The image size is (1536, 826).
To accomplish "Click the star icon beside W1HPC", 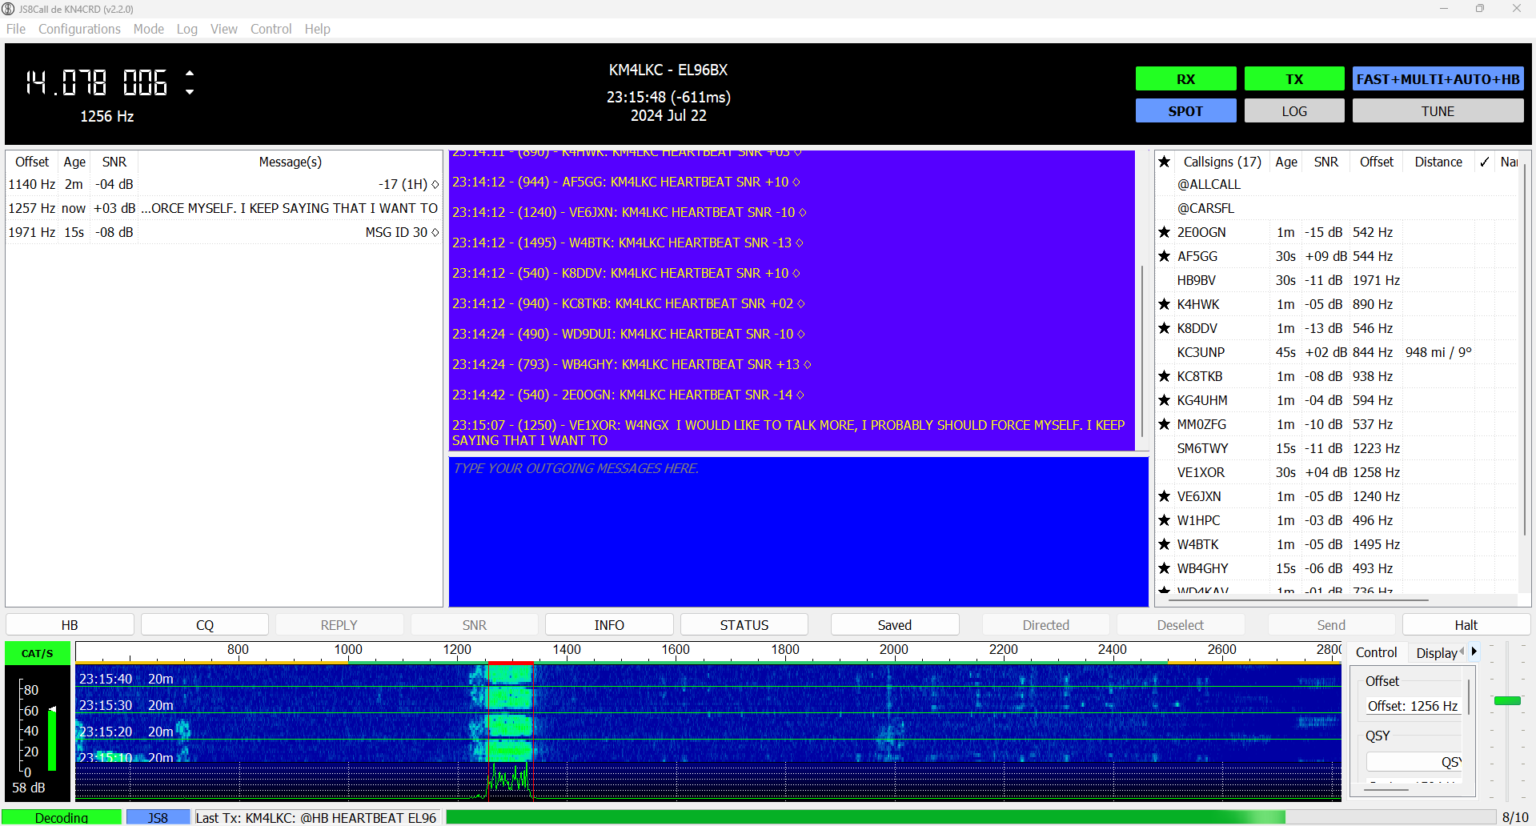I will pyautogui.click(x=1164, y=520).
